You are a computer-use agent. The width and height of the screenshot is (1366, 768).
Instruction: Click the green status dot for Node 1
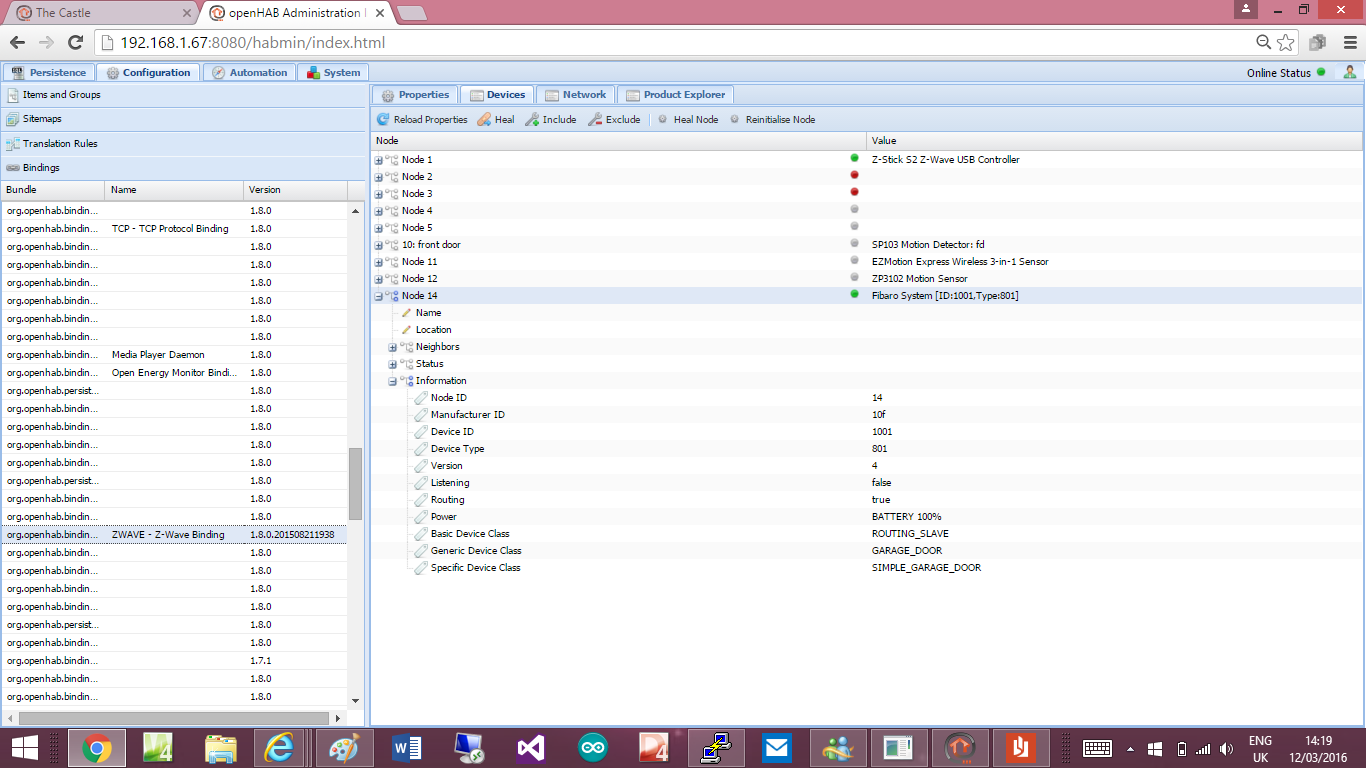[854, 158]
